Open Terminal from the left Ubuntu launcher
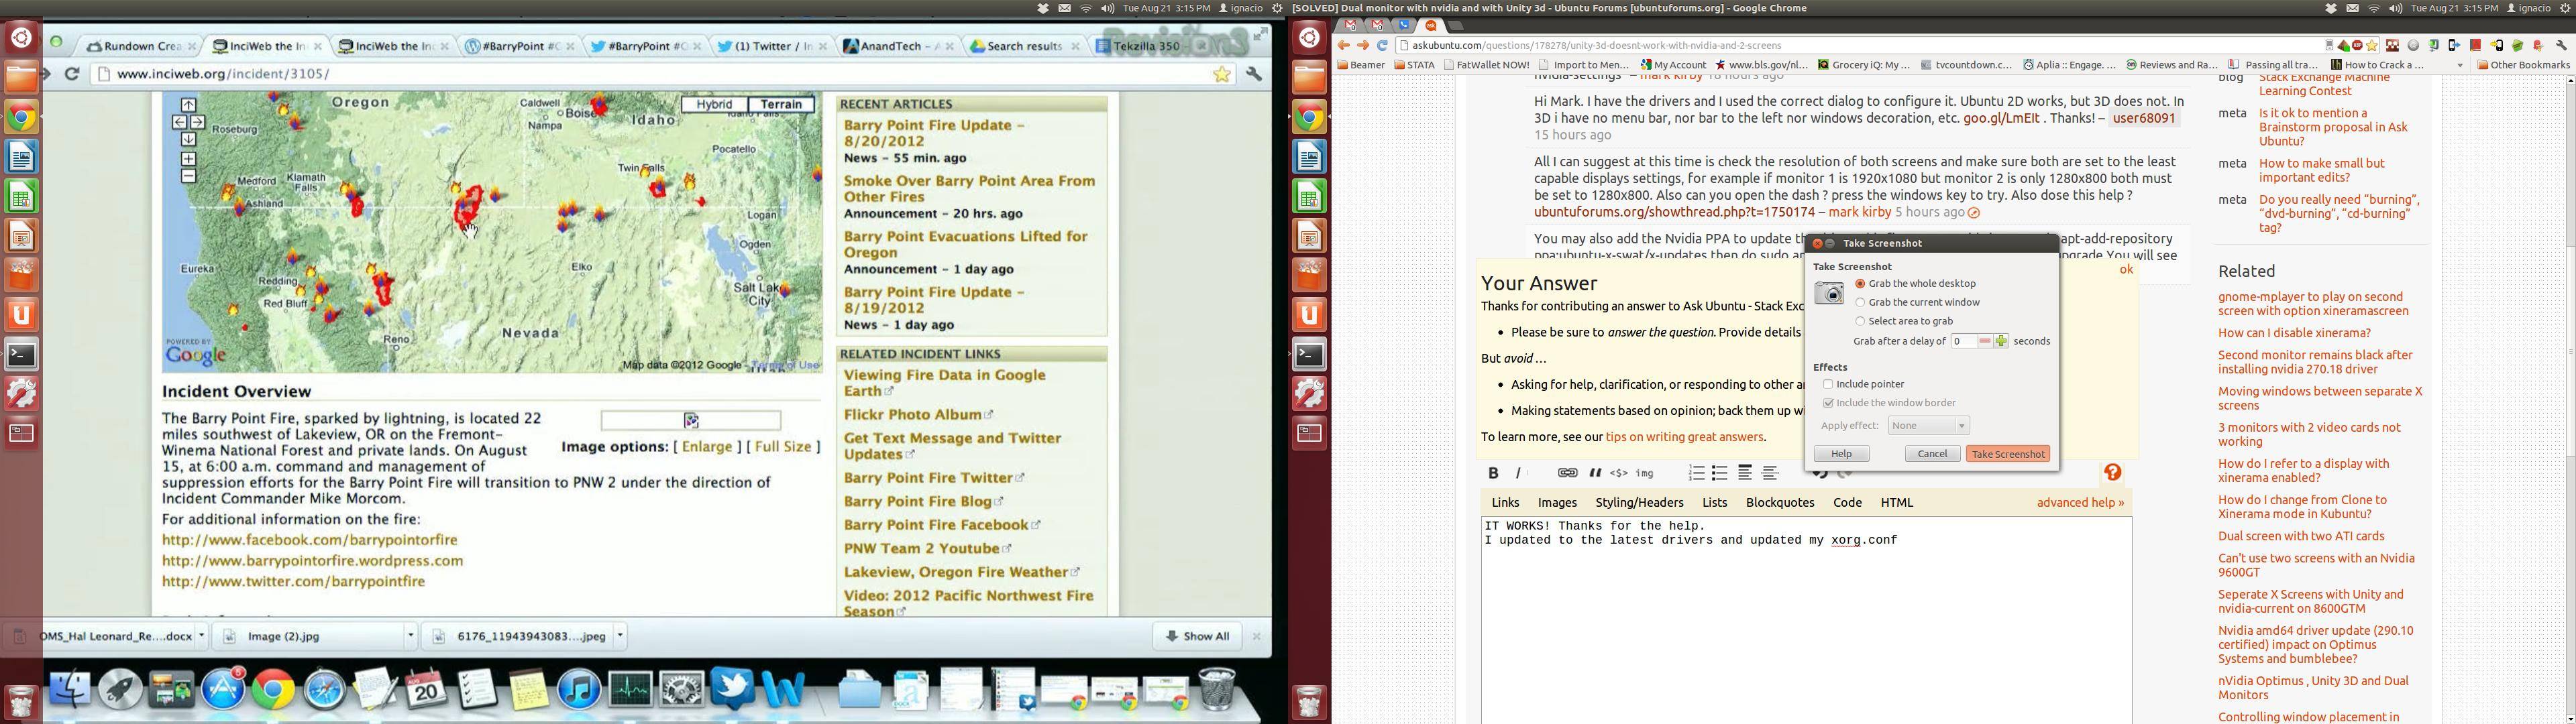The width and height of the screenshot is (2576, 724). click(22, 355)
